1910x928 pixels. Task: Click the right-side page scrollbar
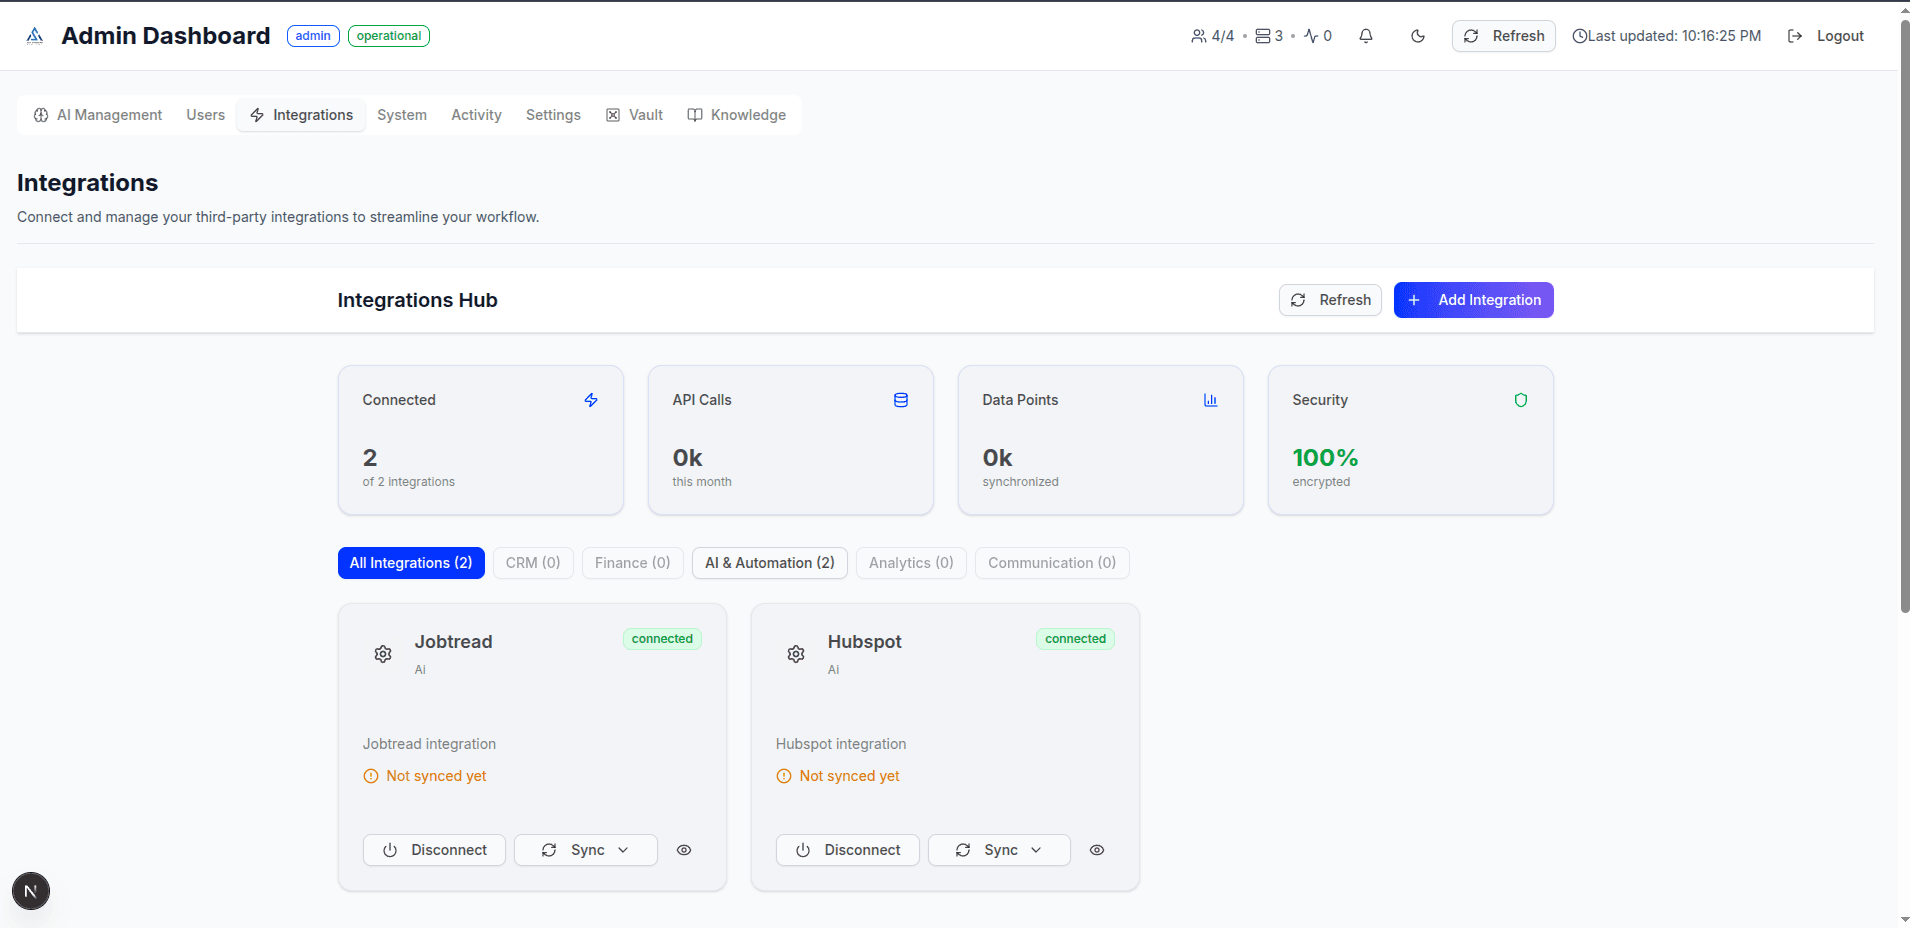1903,300
